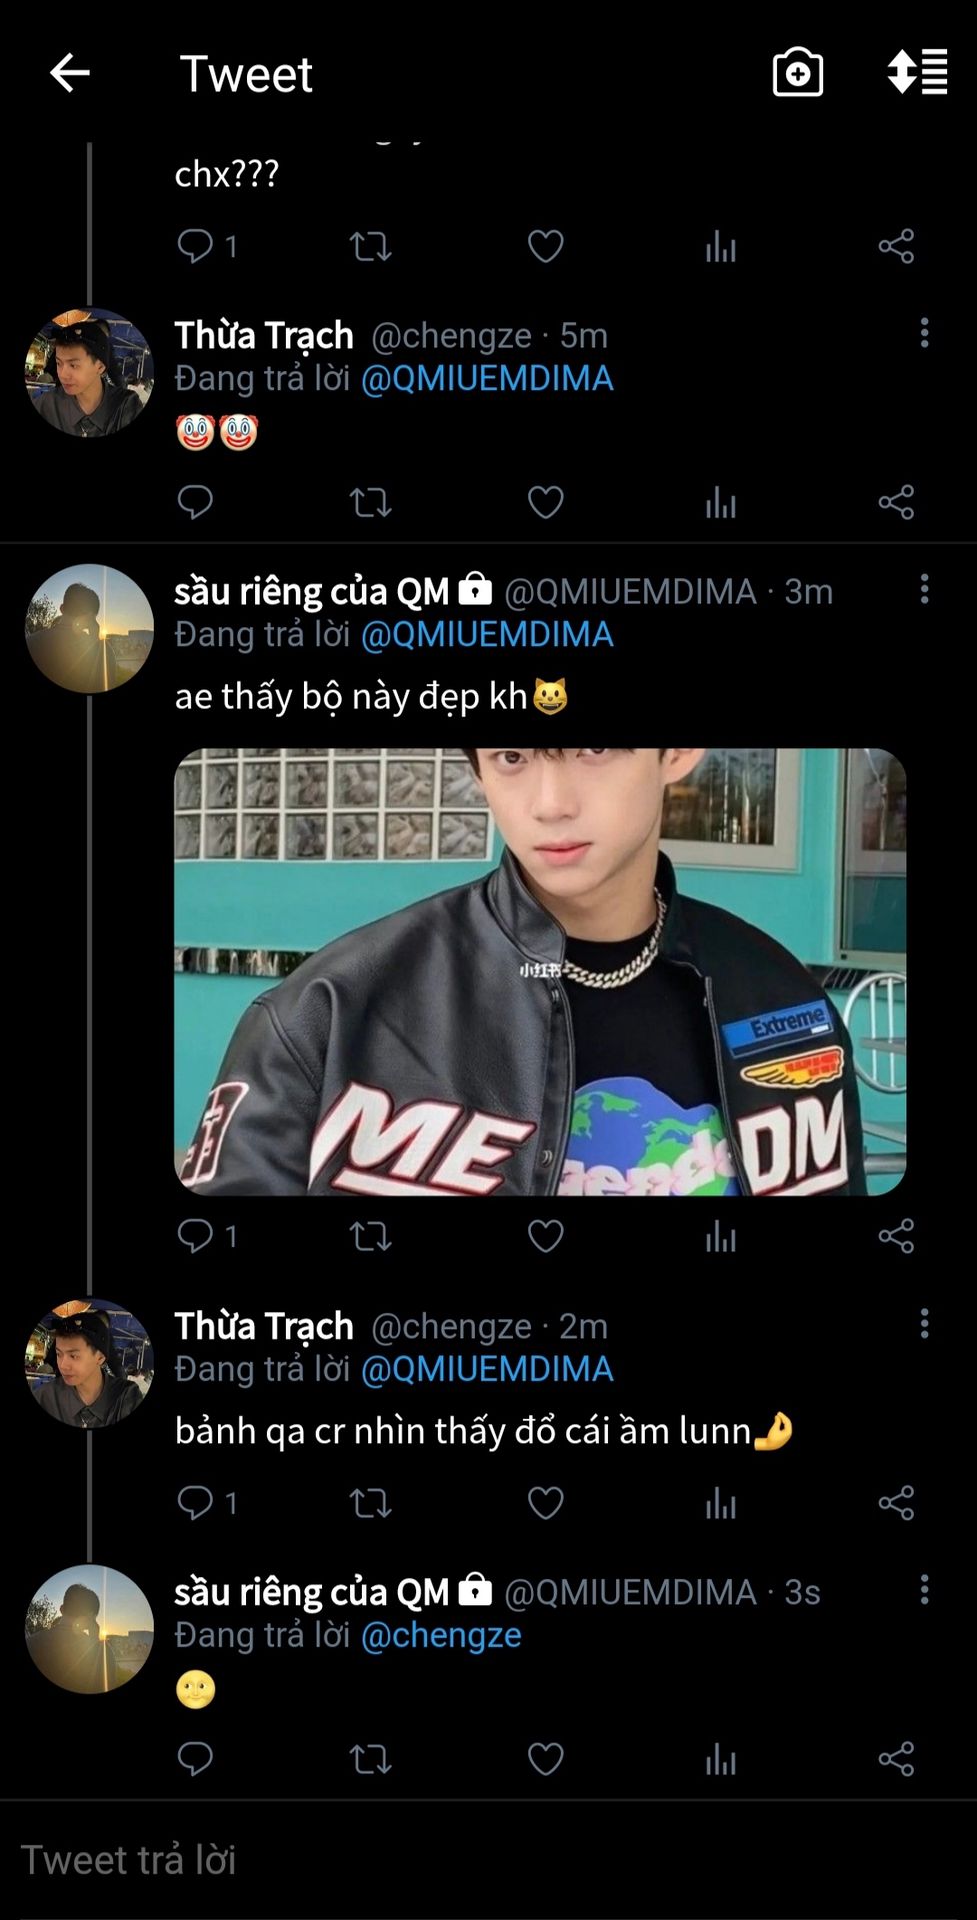
Task: Share the moon emoji reply
Action: pyautogui.click(x=896, y=1759)
